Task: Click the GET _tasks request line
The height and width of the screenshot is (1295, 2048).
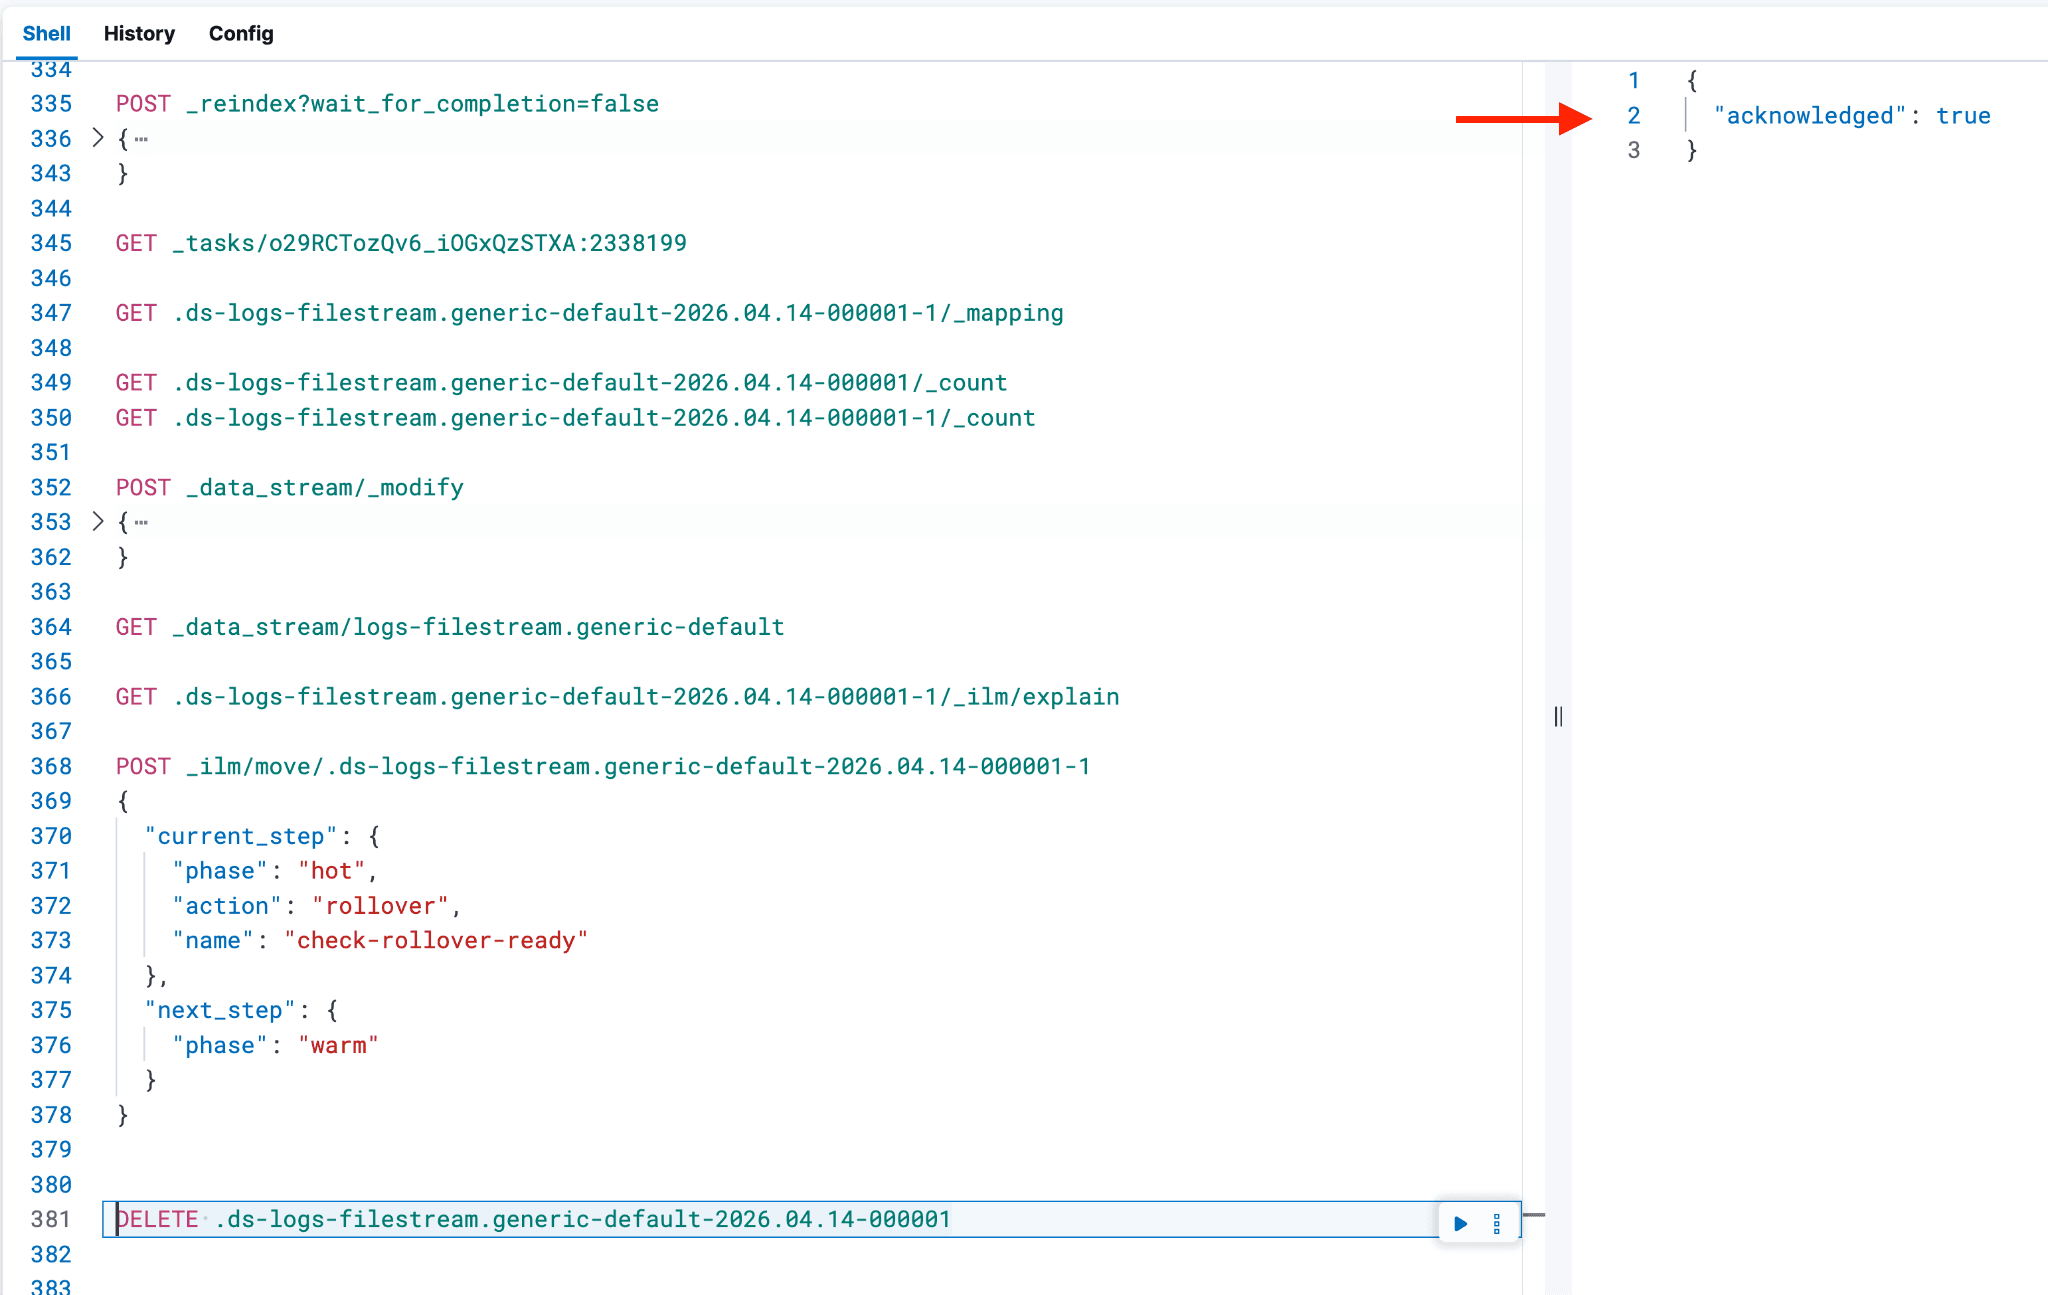Action: click(x=401, y=243)
